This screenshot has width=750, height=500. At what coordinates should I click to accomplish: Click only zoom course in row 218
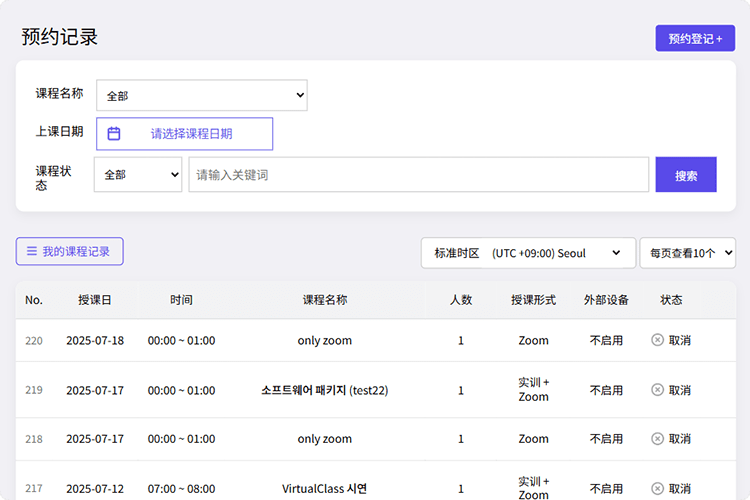(x=325, y=439)
